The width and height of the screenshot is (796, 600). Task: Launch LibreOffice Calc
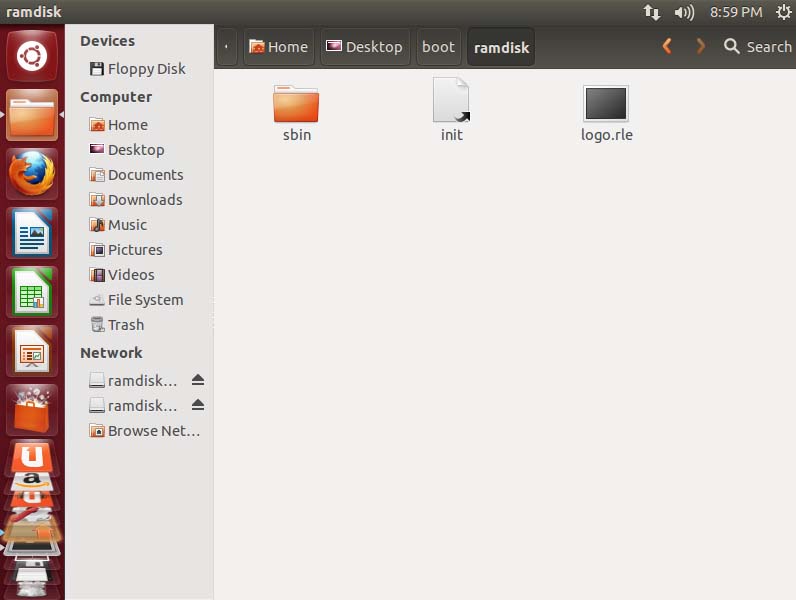point(31,292)
